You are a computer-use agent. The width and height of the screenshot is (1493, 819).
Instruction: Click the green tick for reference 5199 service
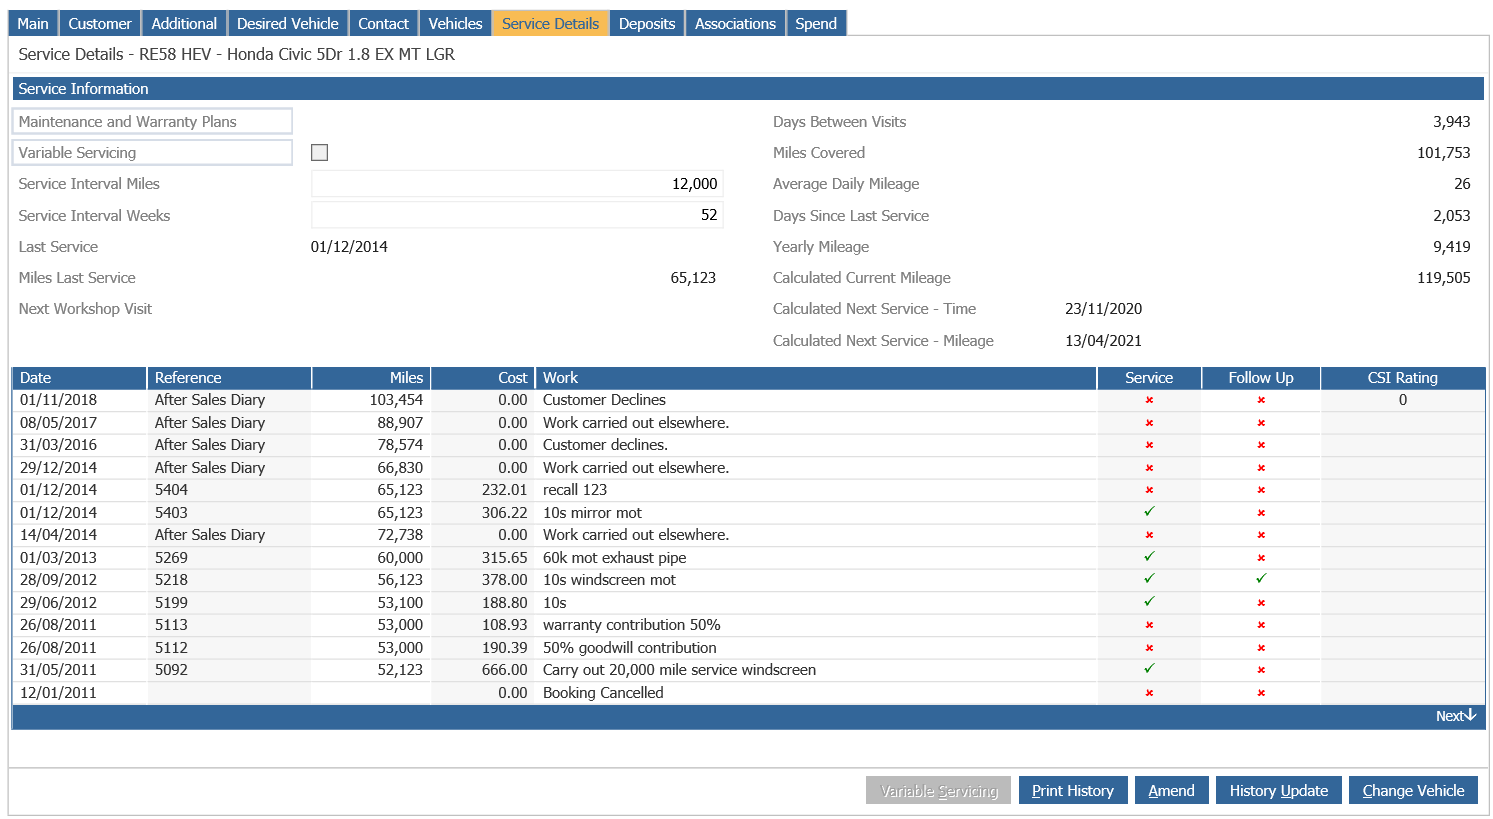1148,602
